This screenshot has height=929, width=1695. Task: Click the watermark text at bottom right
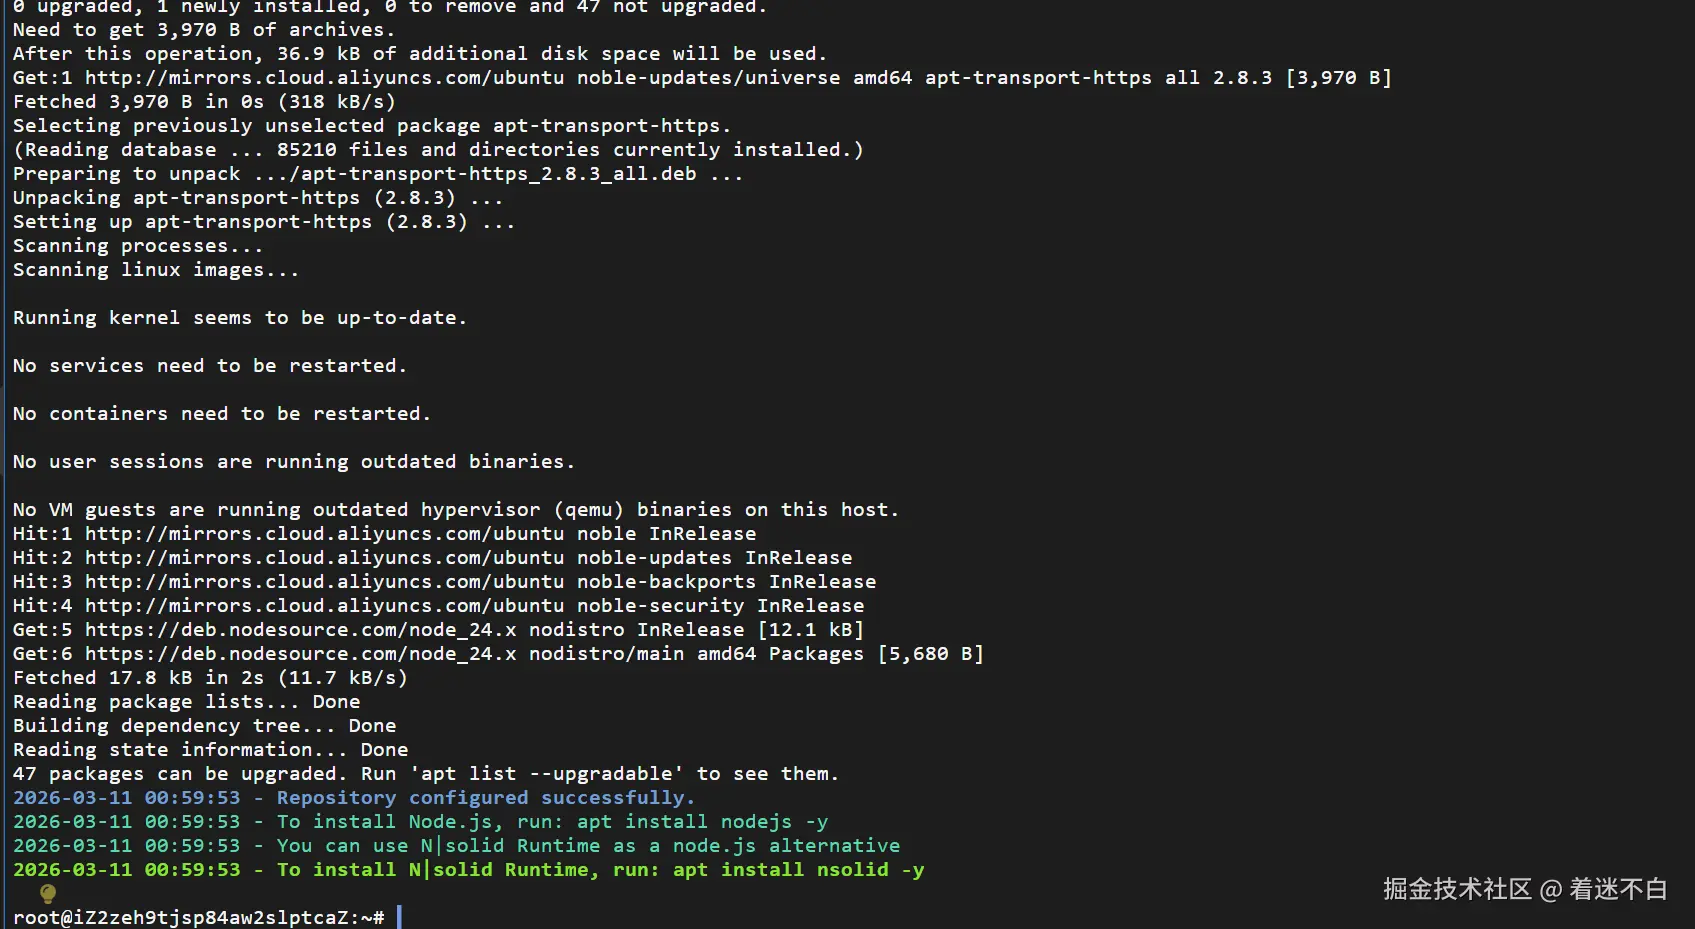1524,889
